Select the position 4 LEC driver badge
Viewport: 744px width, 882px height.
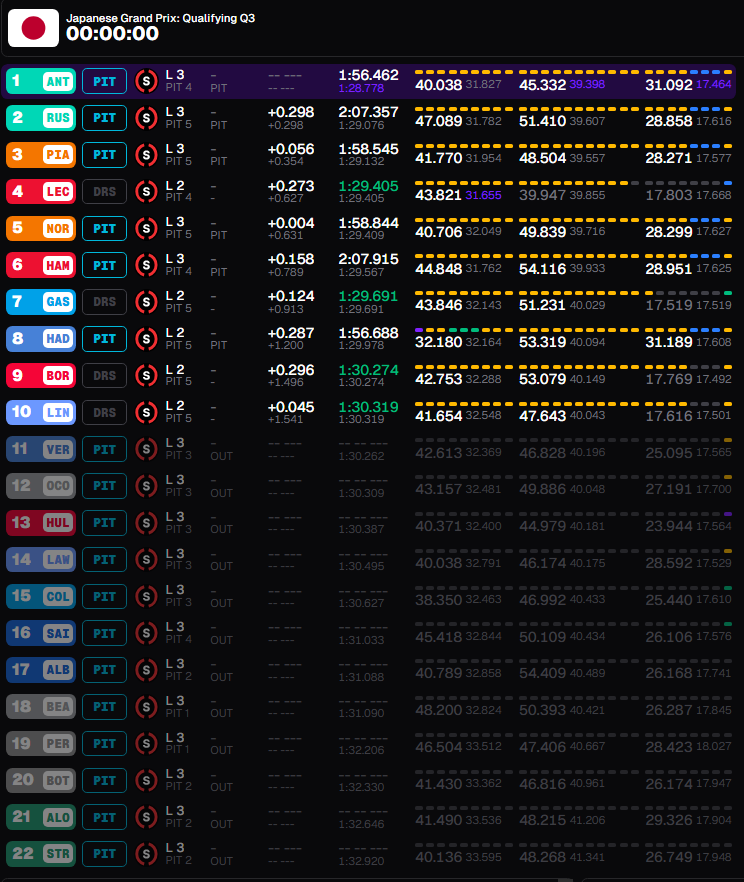(x=41, y=192)
